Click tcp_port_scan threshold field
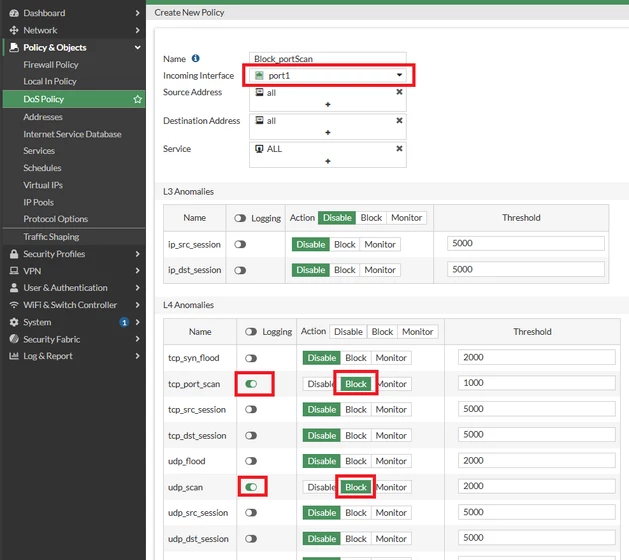This screenshot has width=629, height=560. (x=537, y=383)
